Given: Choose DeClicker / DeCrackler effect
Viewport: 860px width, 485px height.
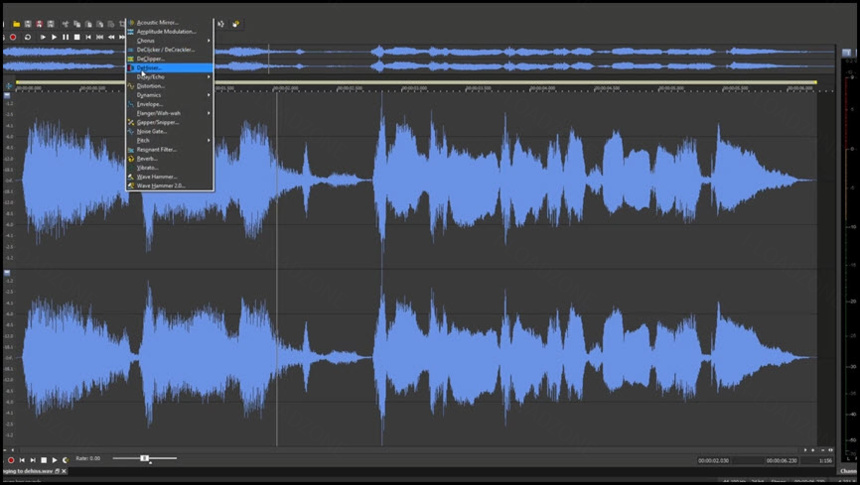Looking at the screenshot, I should pyautogui.click(x=170, y=50).
